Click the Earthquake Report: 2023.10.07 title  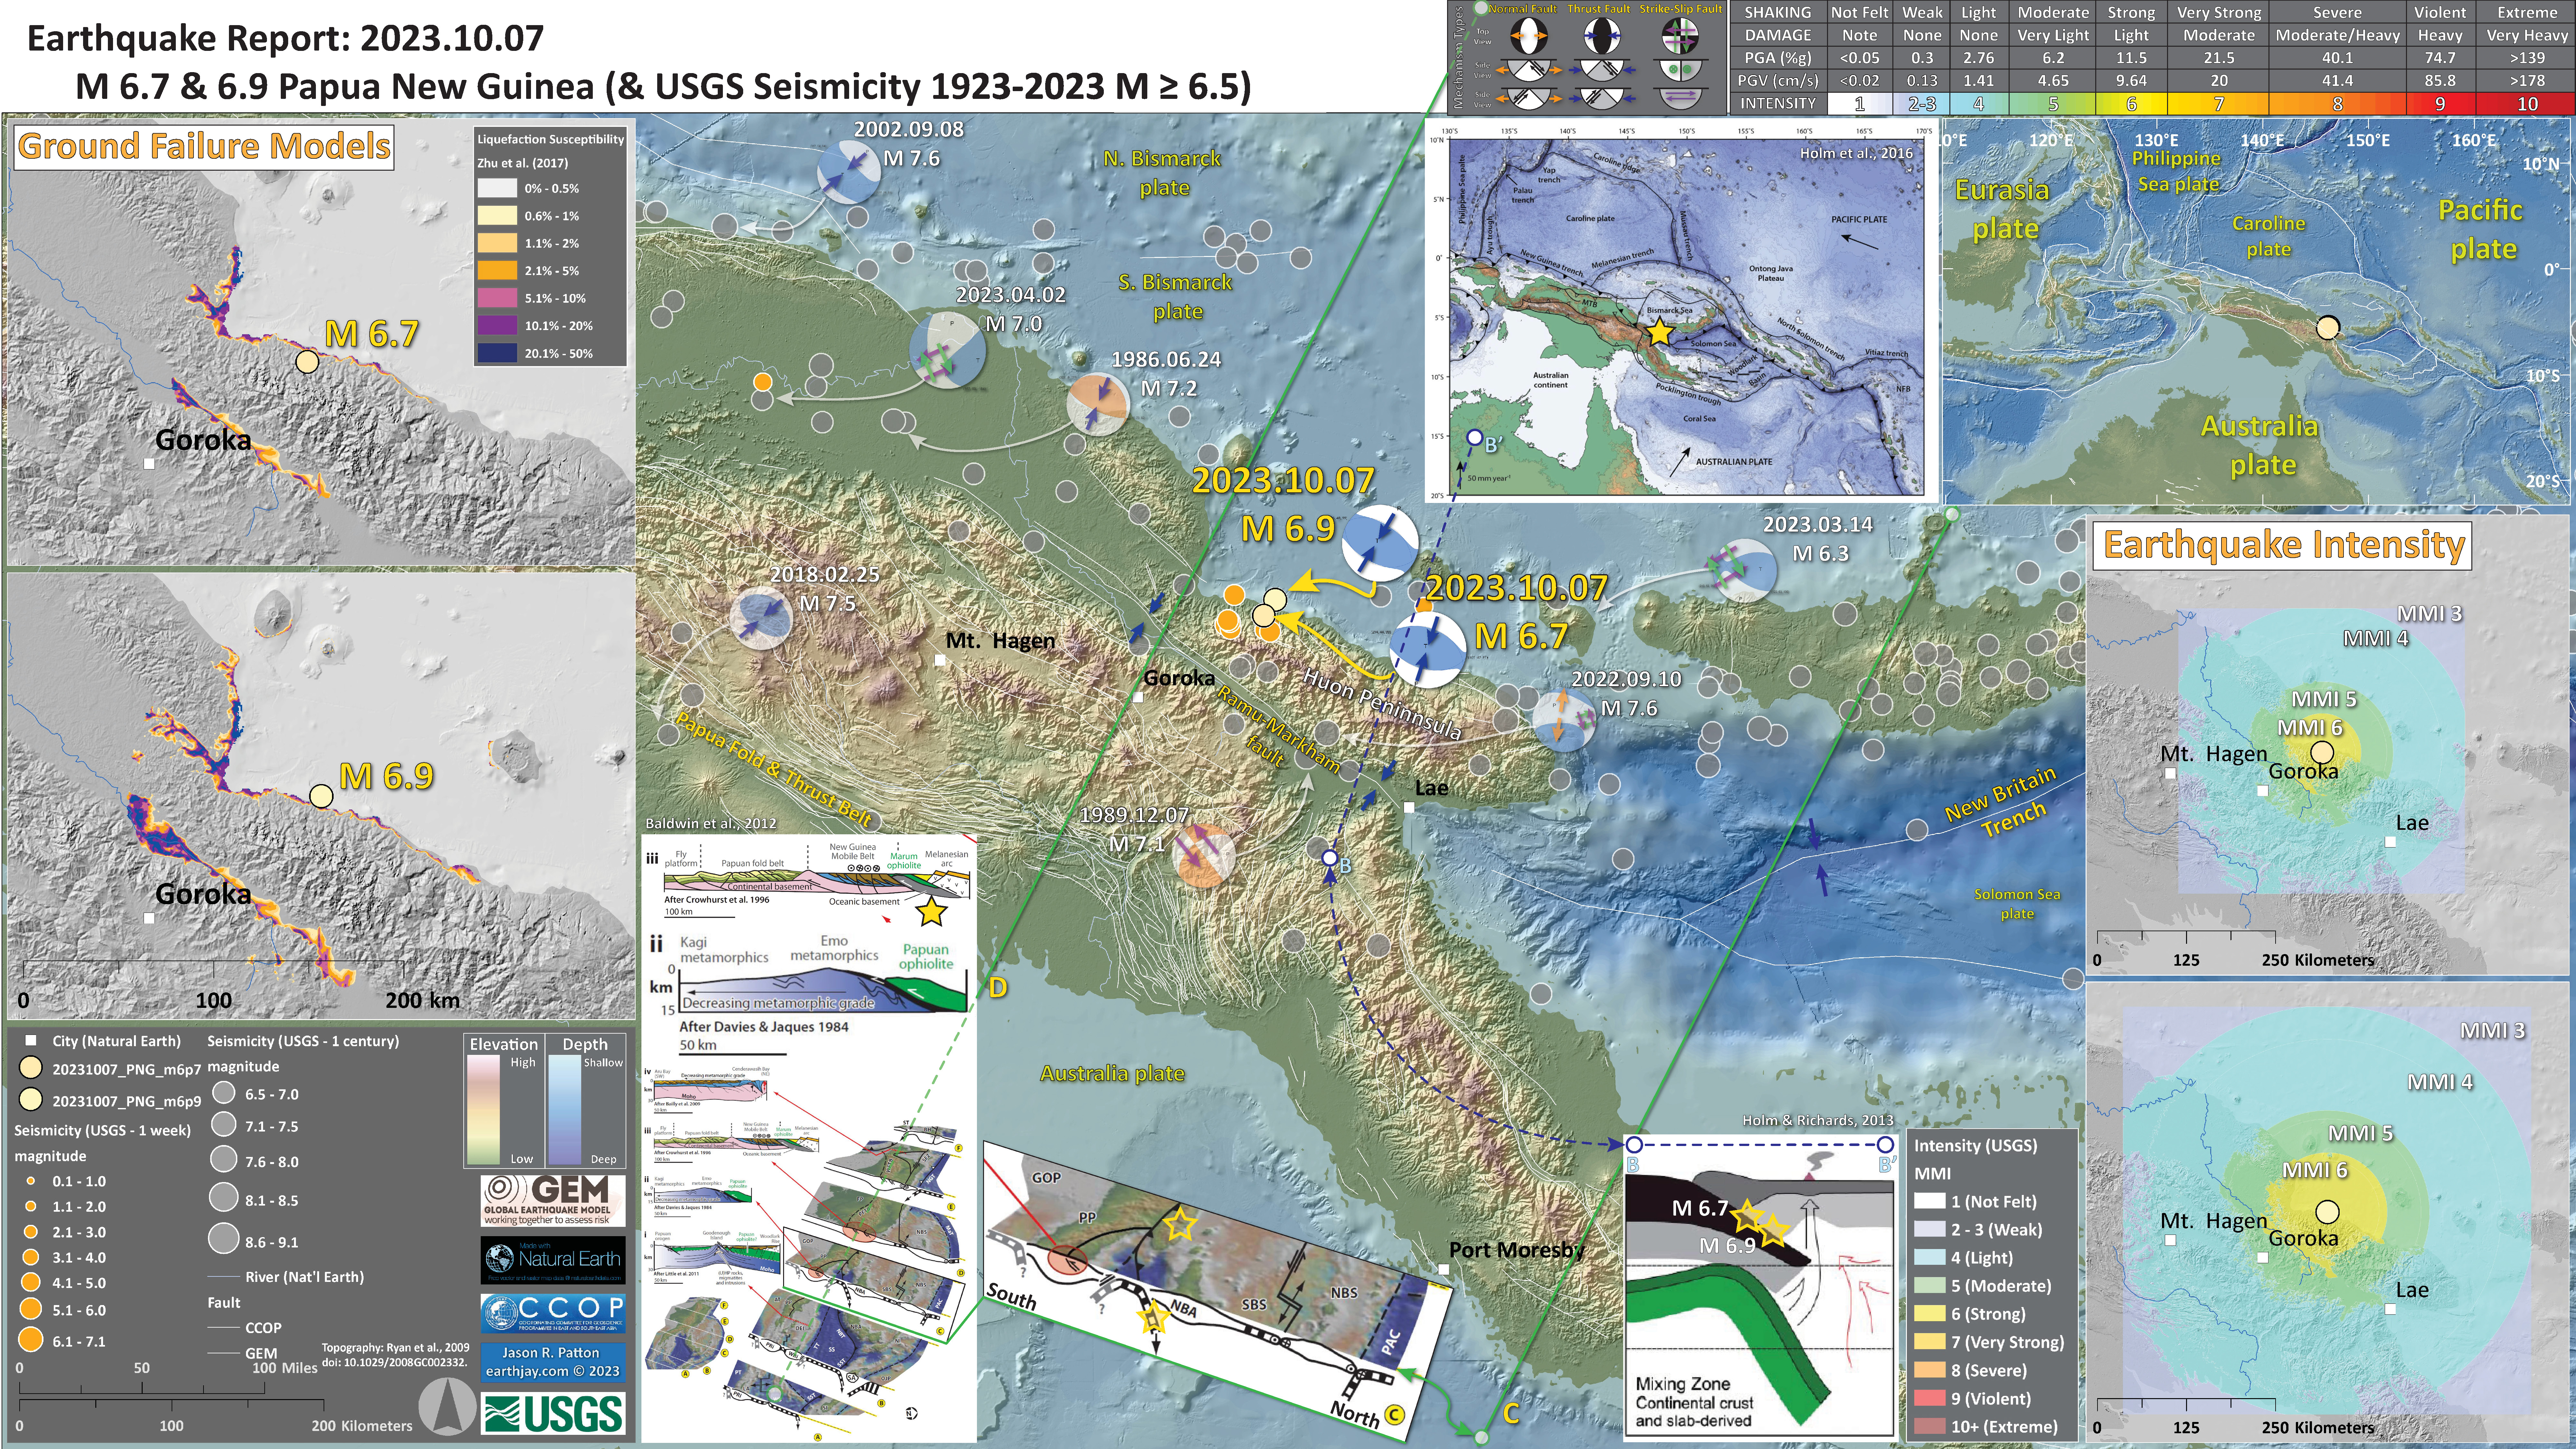pyautogui.click(x=285, y=39)
